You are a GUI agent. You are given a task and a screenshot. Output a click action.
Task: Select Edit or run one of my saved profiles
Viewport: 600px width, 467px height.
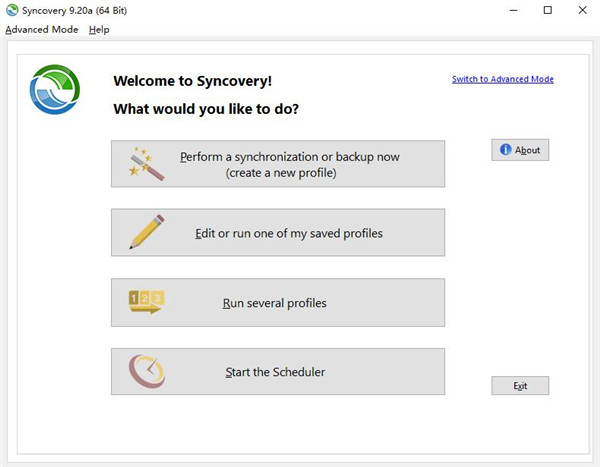click(x=288, y=233)
